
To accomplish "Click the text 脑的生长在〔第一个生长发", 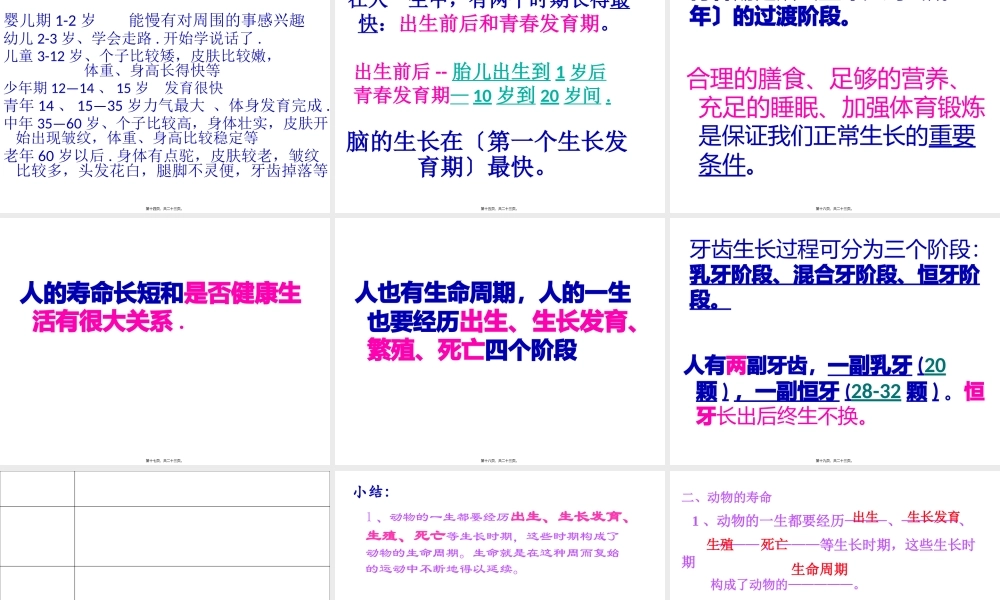I will [487, 142].
